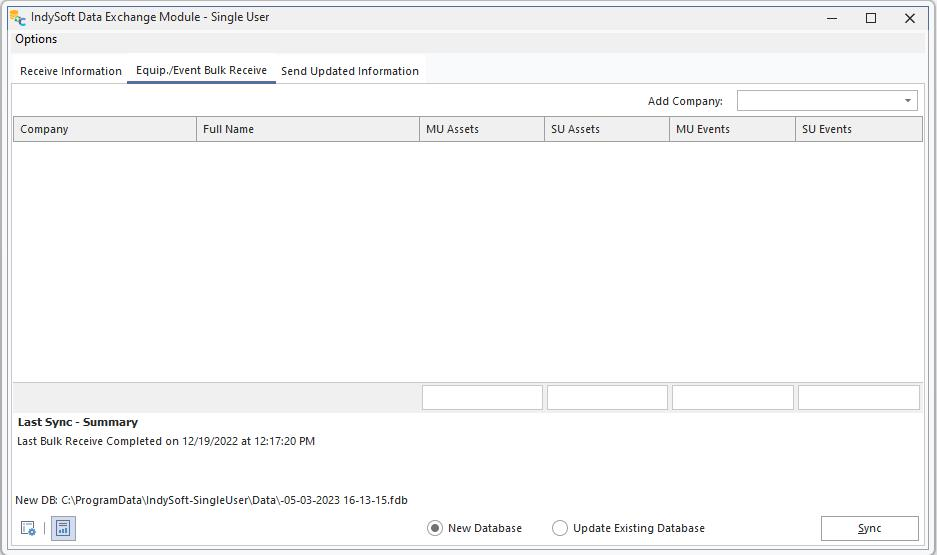Click the MU Events column header

click(x=732, y=129)
